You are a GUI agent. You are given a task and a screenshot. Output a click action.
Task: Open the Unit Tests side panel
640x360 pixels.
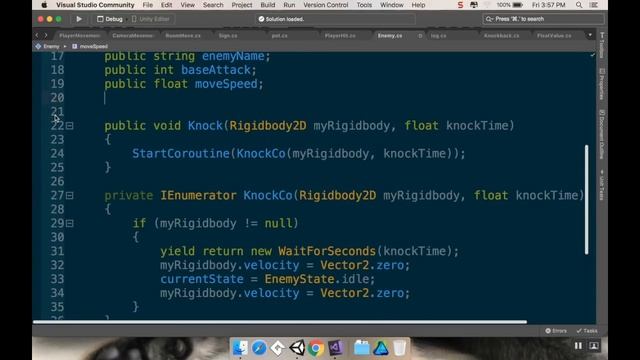[x=602, y=185]
